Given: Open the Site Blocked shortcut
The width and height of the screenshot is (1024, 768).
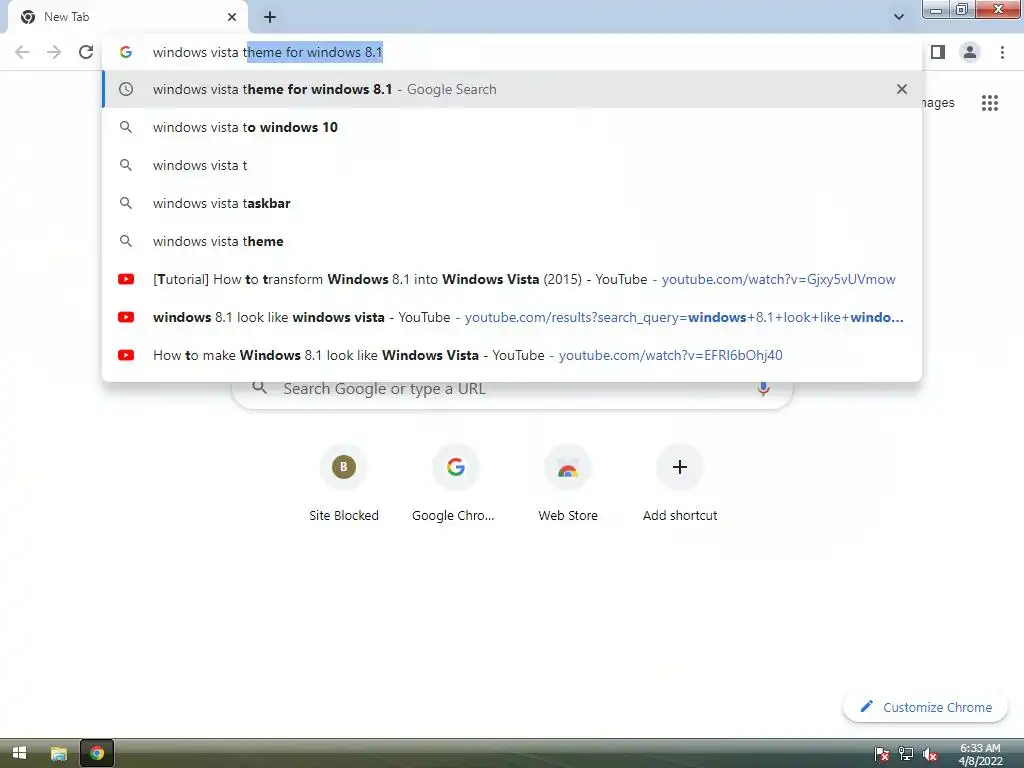Looking at the screenshot, I should click(x=344, y=483).
